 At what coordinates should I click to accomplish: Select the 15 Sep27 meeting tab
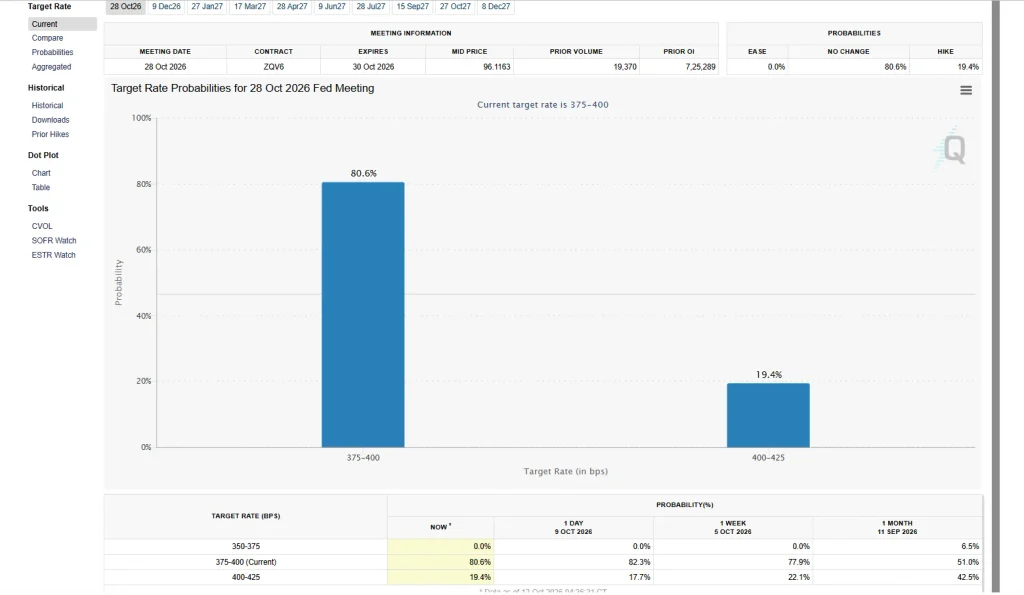point(413,7)
